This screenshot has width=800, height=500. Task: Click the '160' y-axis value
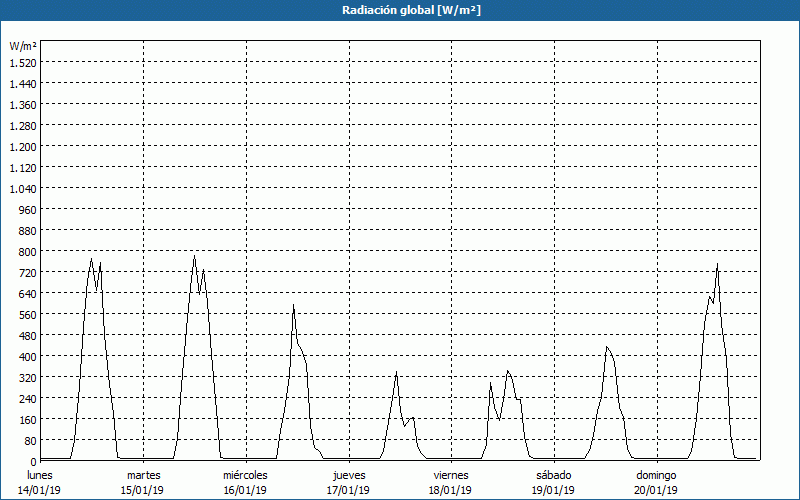pyautogui.click(x=28, y=419)
